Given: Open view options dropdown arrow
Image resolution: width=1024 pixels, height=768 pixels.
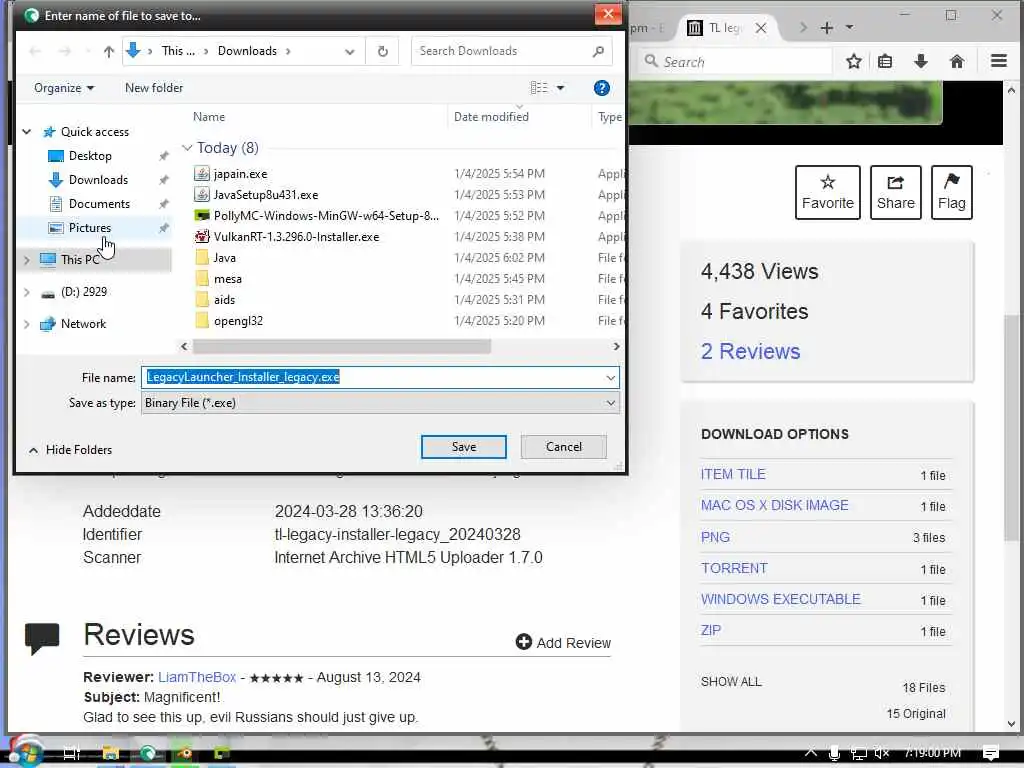Looking at the screenshot, I should [x=560, y=88].
